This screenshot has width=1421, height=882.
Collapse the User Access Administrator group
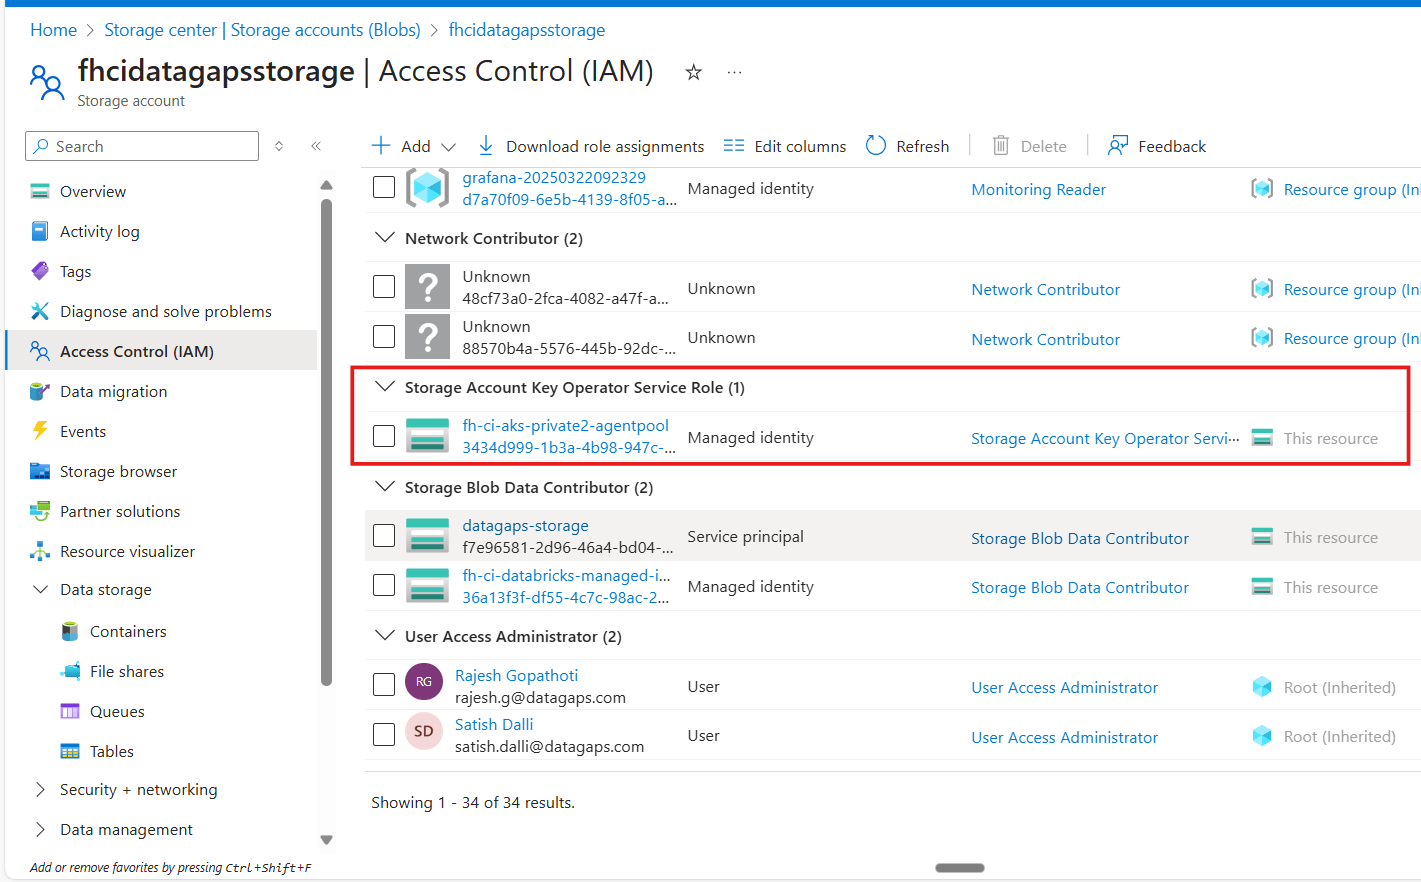tap(384, 636)
